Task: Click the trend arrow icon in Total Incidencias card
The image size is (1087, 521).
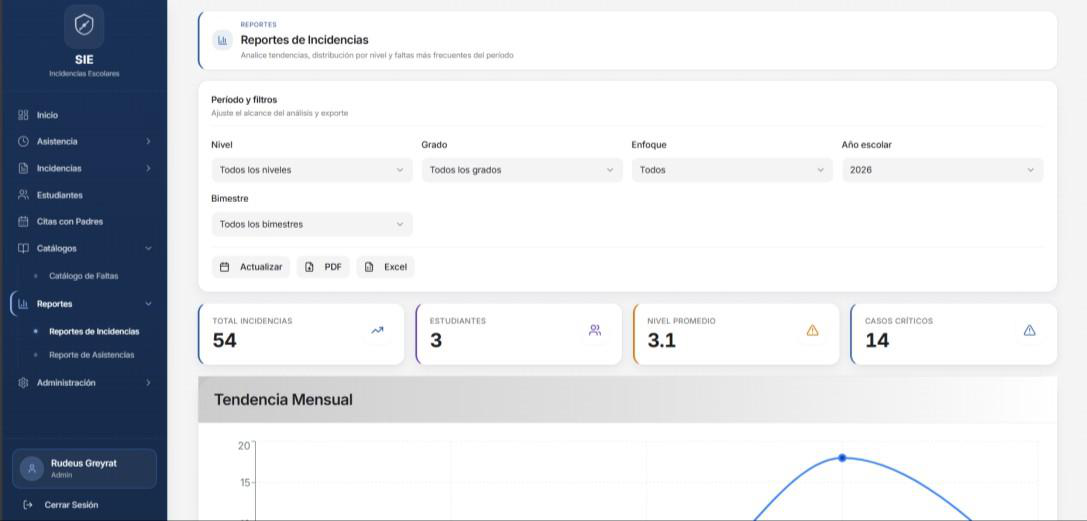Action: tap(377, 330)
